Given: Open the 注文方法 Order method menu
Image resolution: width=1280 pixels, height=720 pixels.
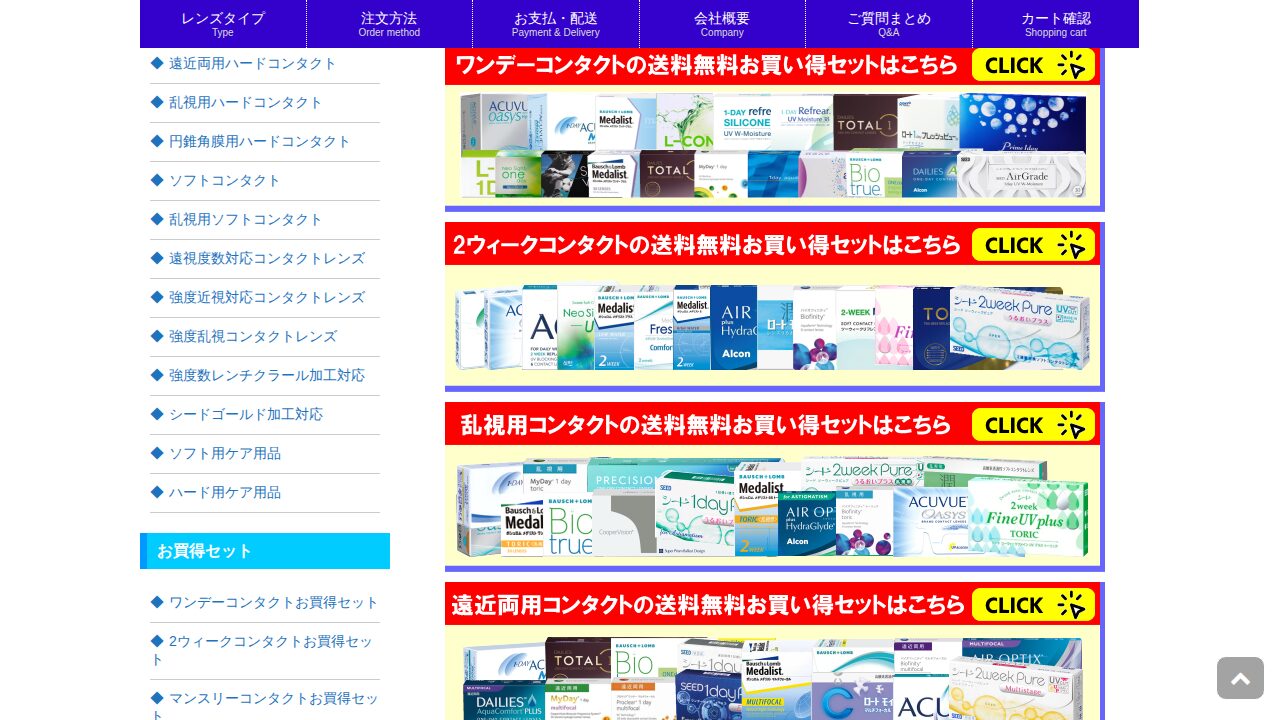Looking at the screenshot, I should pos(389,24).
